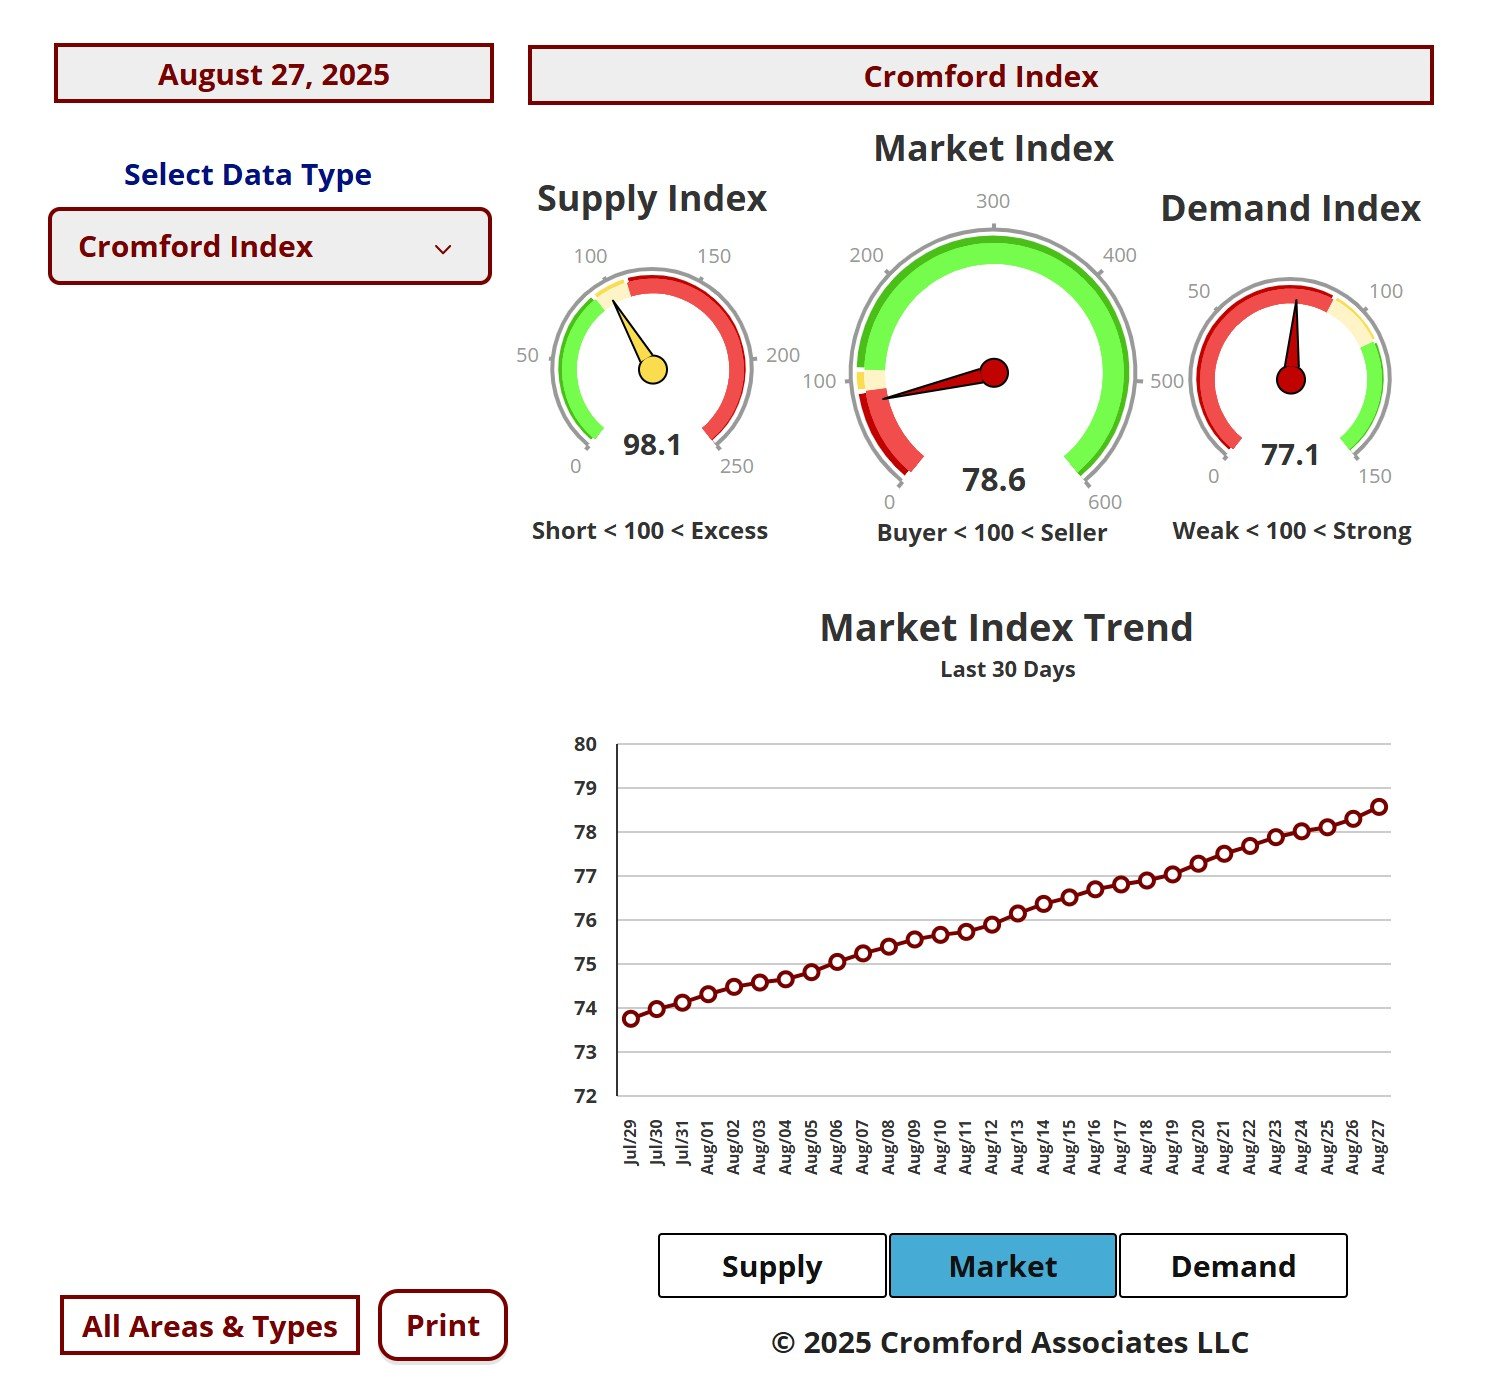Image resolution: width=1507 pixels, height=1392 pixels.
Task: Select the Market trend tab
Action: 1002,1266
